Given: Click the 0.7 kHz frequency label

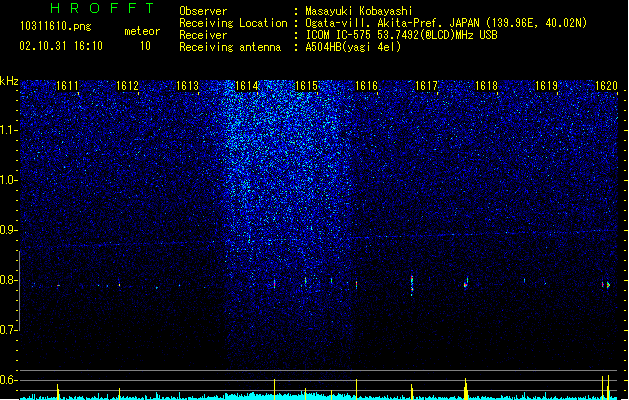Looking at the screenshot, I should (9, 330).
